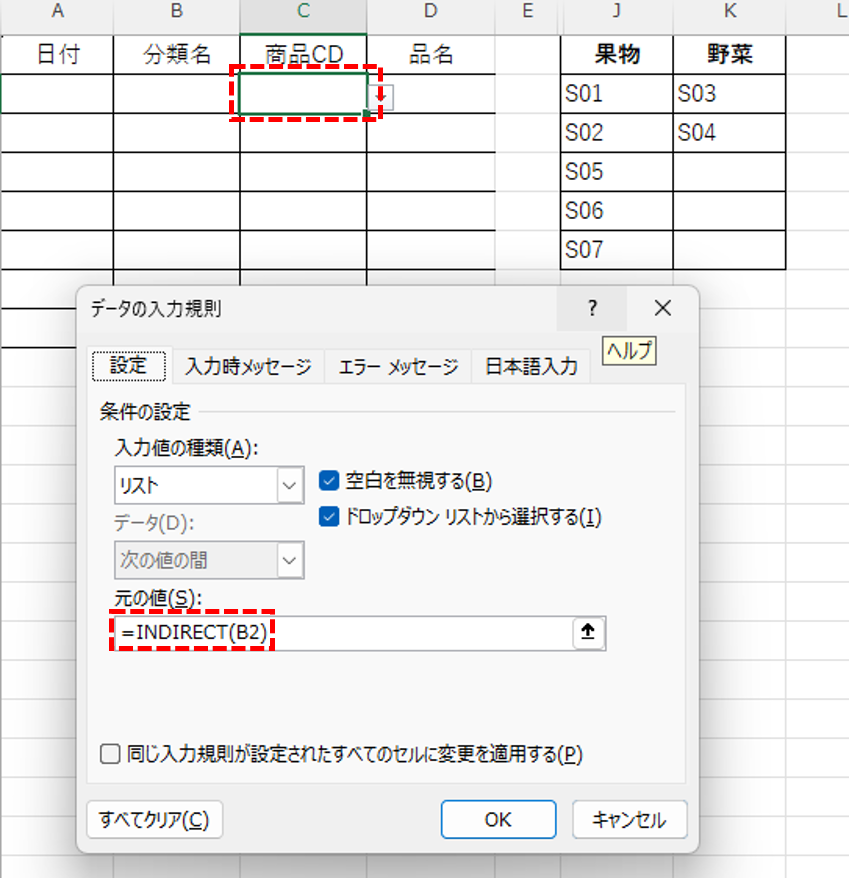Select the 商品CD header cell
This screenshot has height=878, width=849.
point(303,54)
